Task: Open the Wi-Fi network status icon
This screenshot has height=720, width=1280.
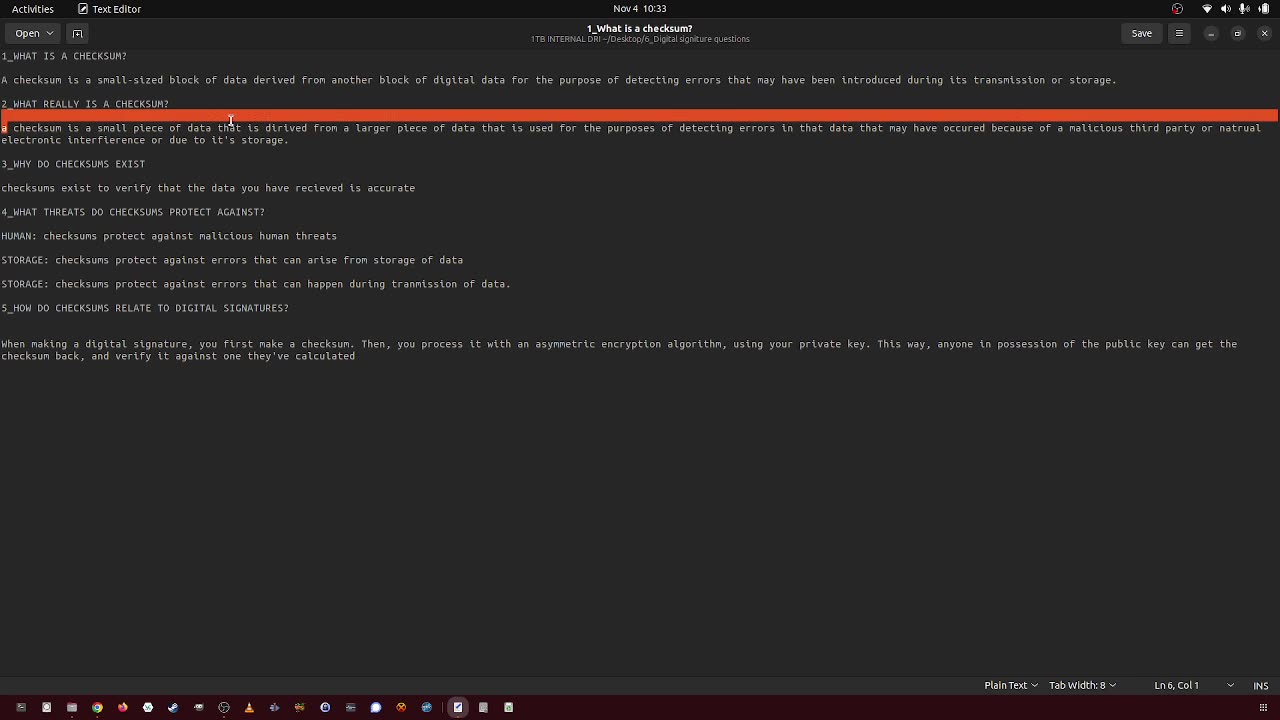Action: click(1207, 9)
